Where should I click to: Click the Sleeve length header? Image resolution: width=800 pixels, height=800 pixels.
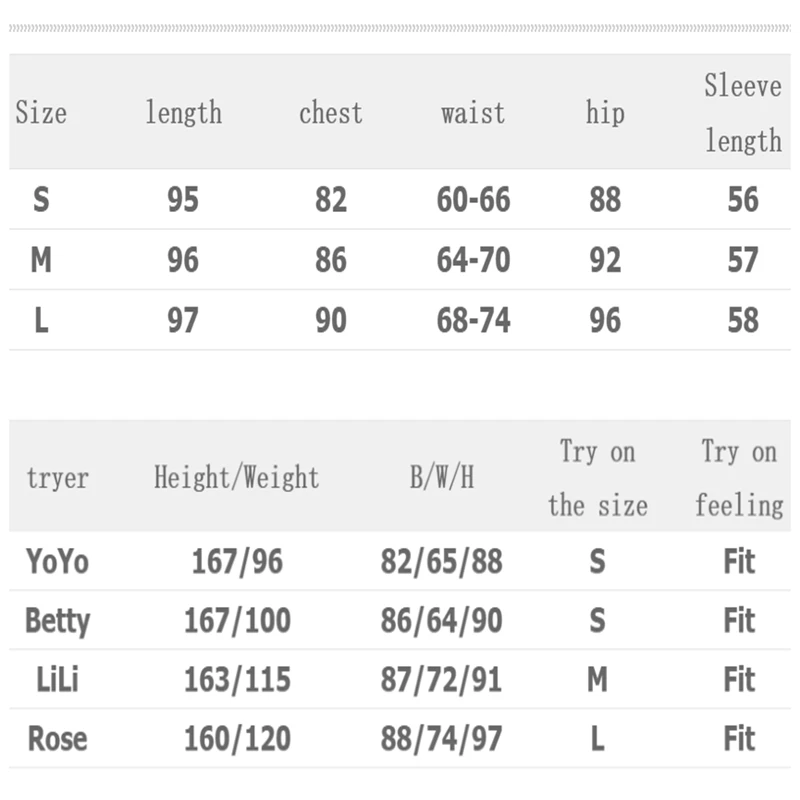[742, 113]
